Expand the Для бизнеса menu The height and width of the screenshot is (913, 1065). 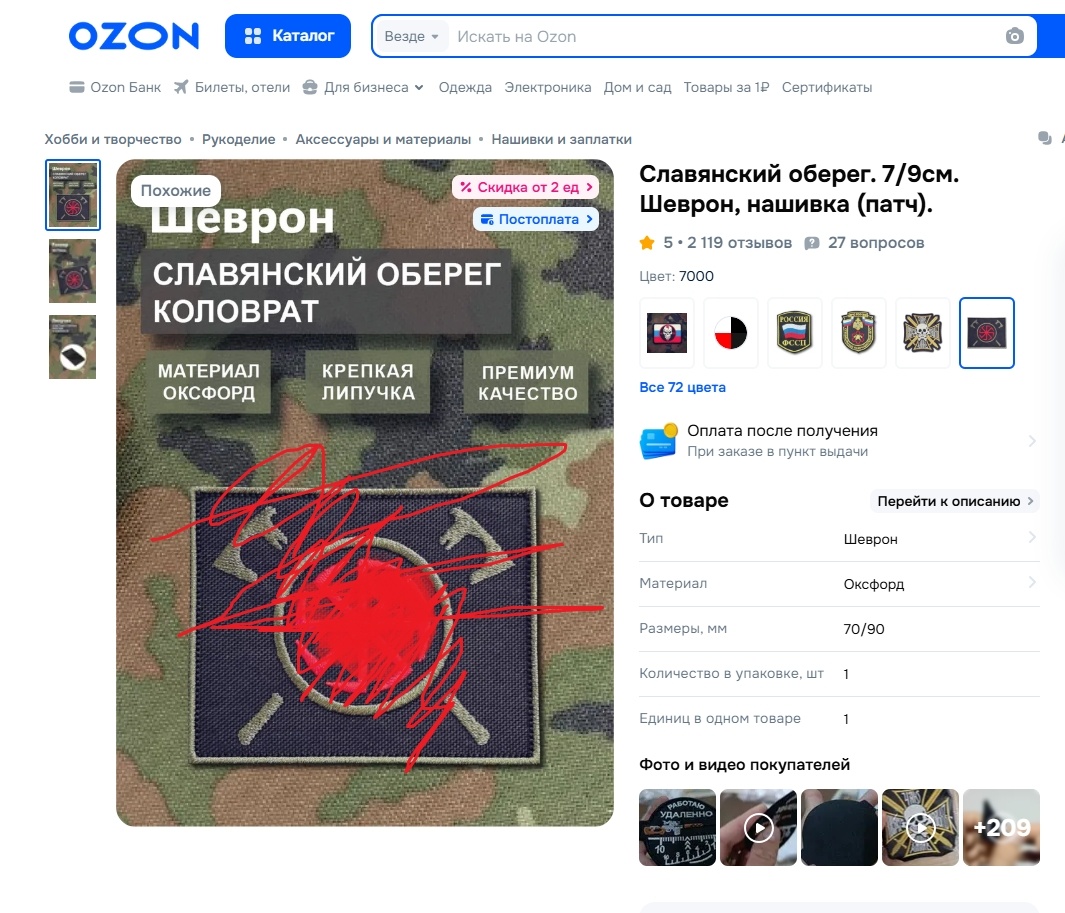pyautogui.click(x=363, y=87)
